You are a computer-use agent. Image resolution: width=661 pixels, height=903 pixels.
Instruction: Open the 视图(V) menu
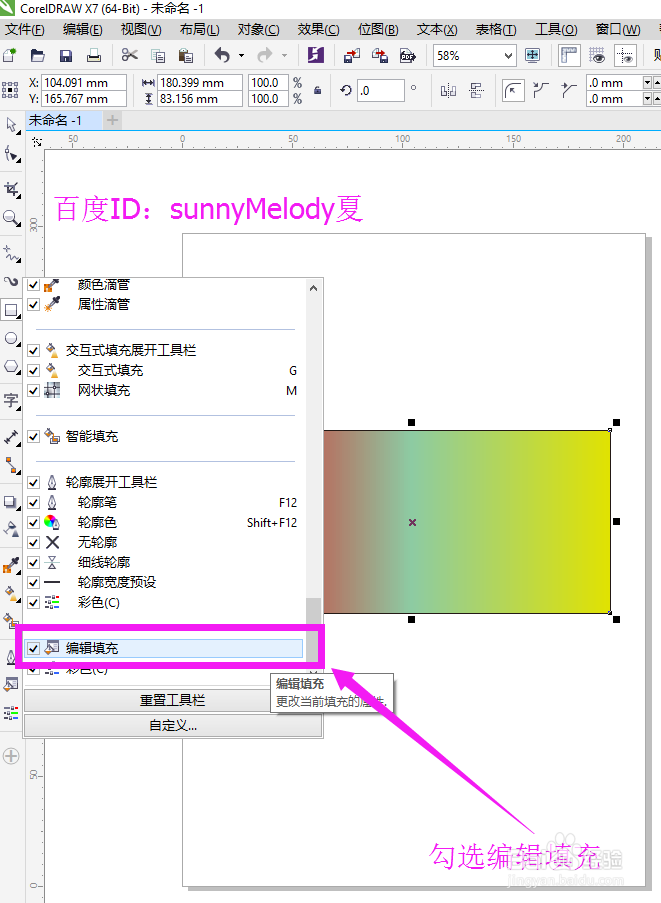pyautogui.click(x=141, y=29)
